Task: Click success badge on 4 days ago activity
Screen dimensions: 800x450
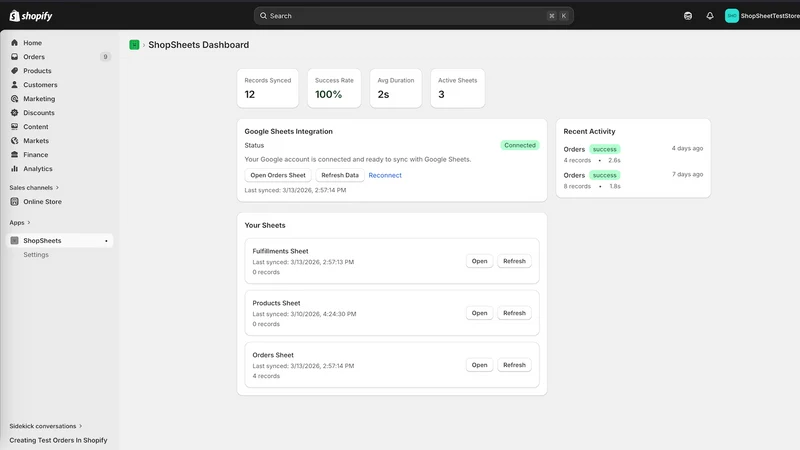Action: (605, 149)
